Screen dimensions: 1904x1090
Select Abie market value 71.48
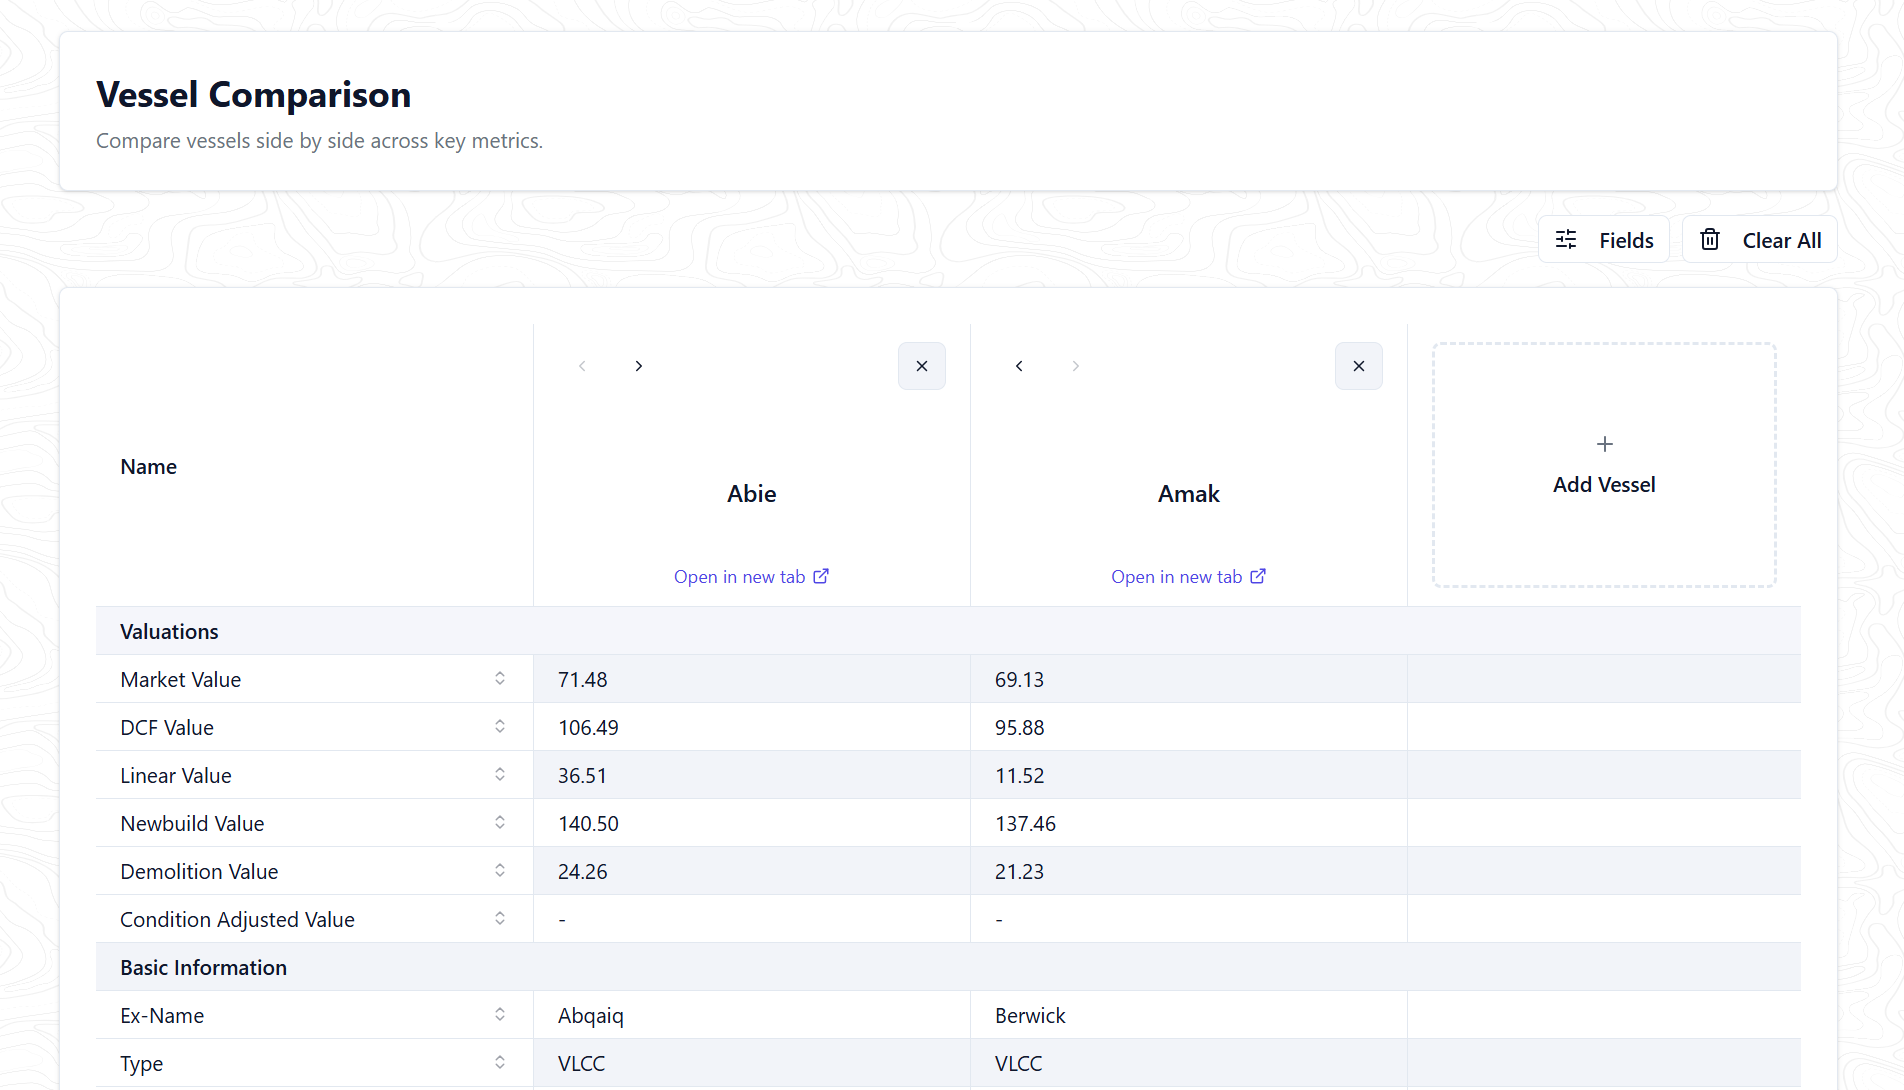(x=583, y=680)
